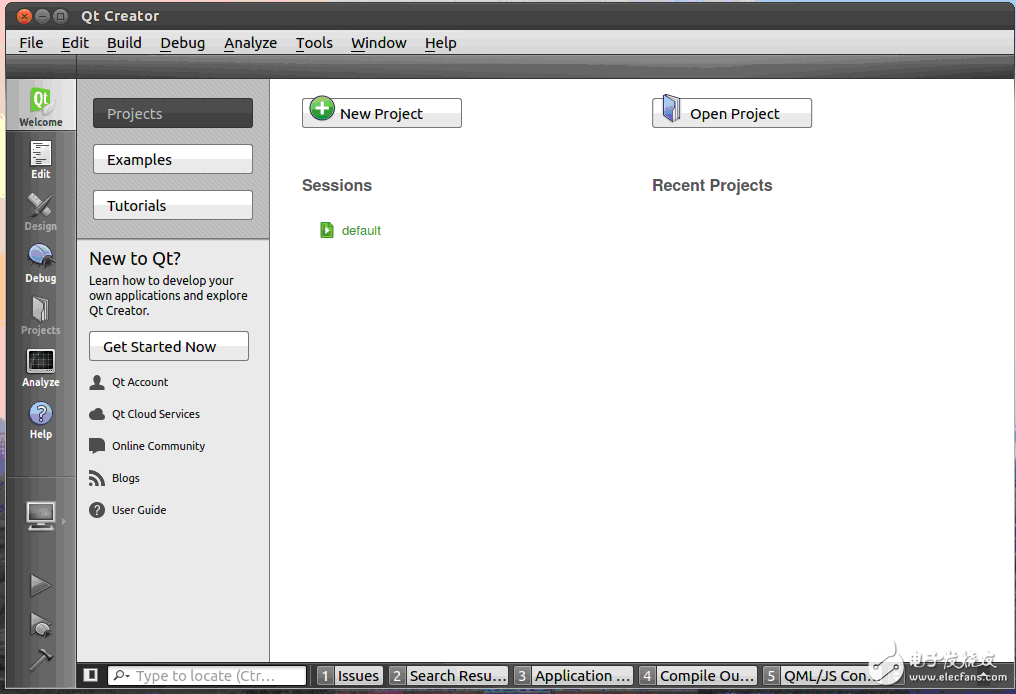
Task: Click the default session green icon
Action: (327, 230)
